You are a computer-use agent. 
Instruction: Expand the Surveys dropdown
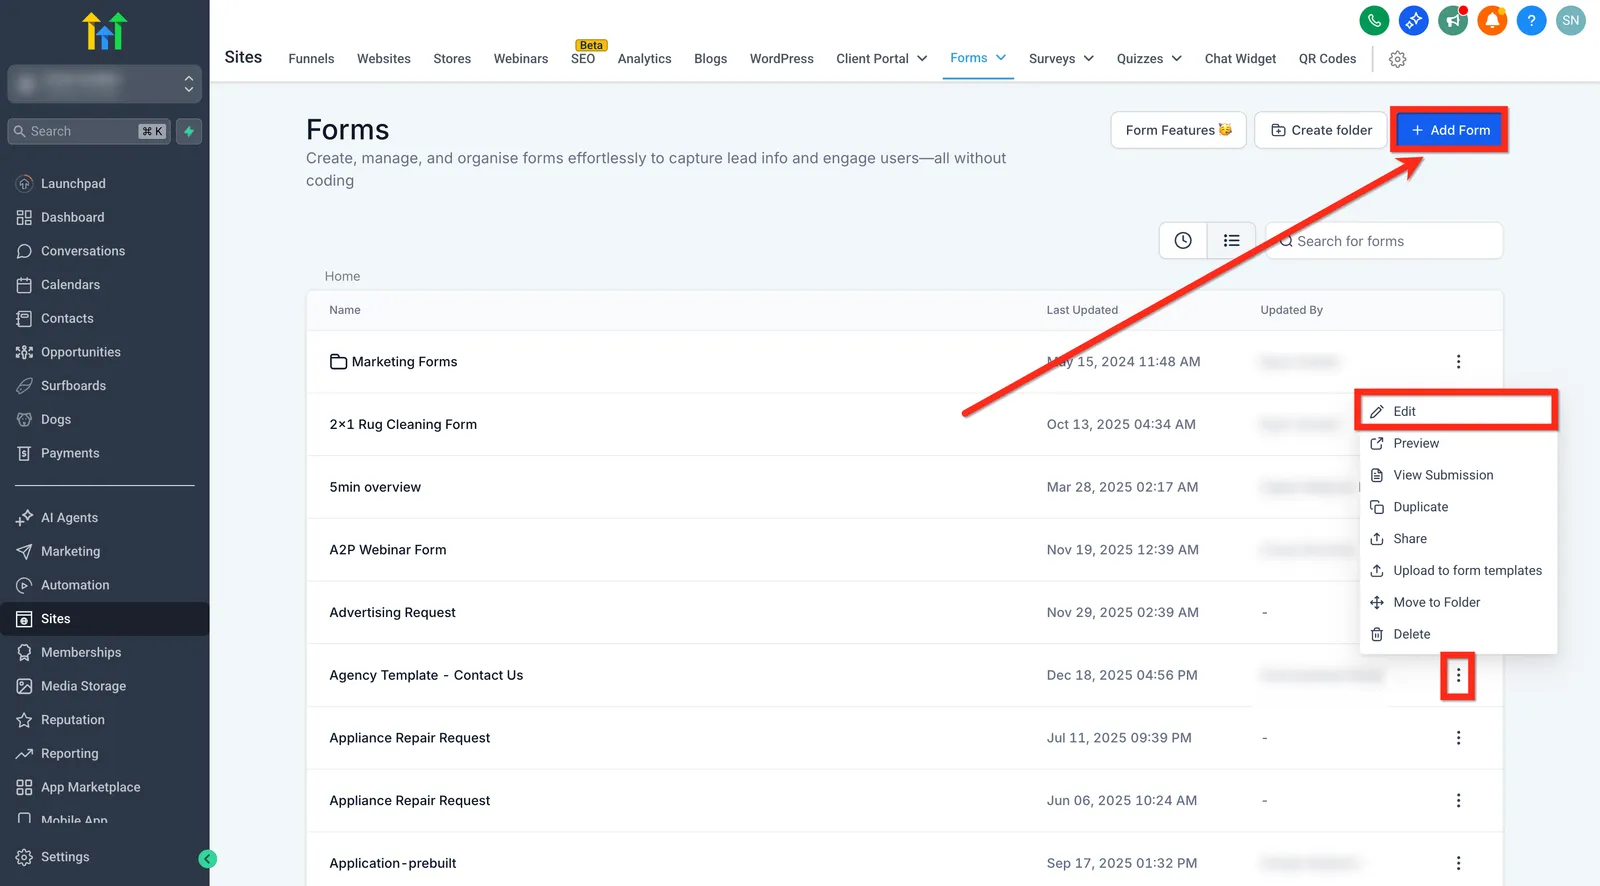pyautogui.click(x=1088, y=59)
